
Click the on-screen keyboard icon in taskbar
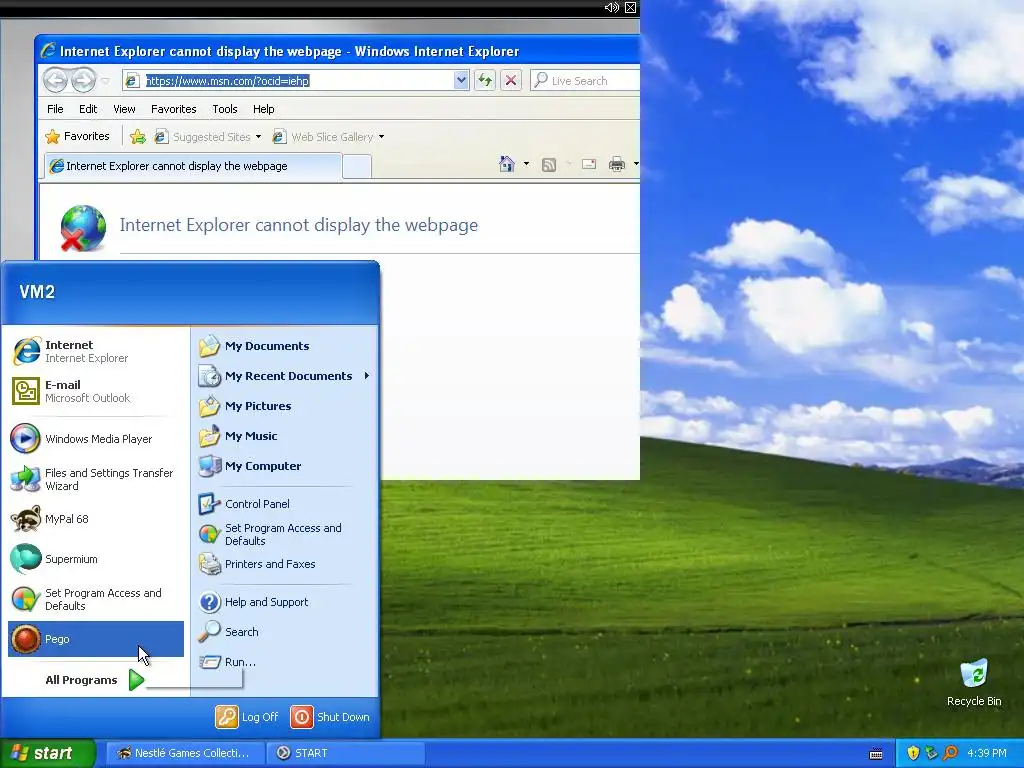coord(876,754)
